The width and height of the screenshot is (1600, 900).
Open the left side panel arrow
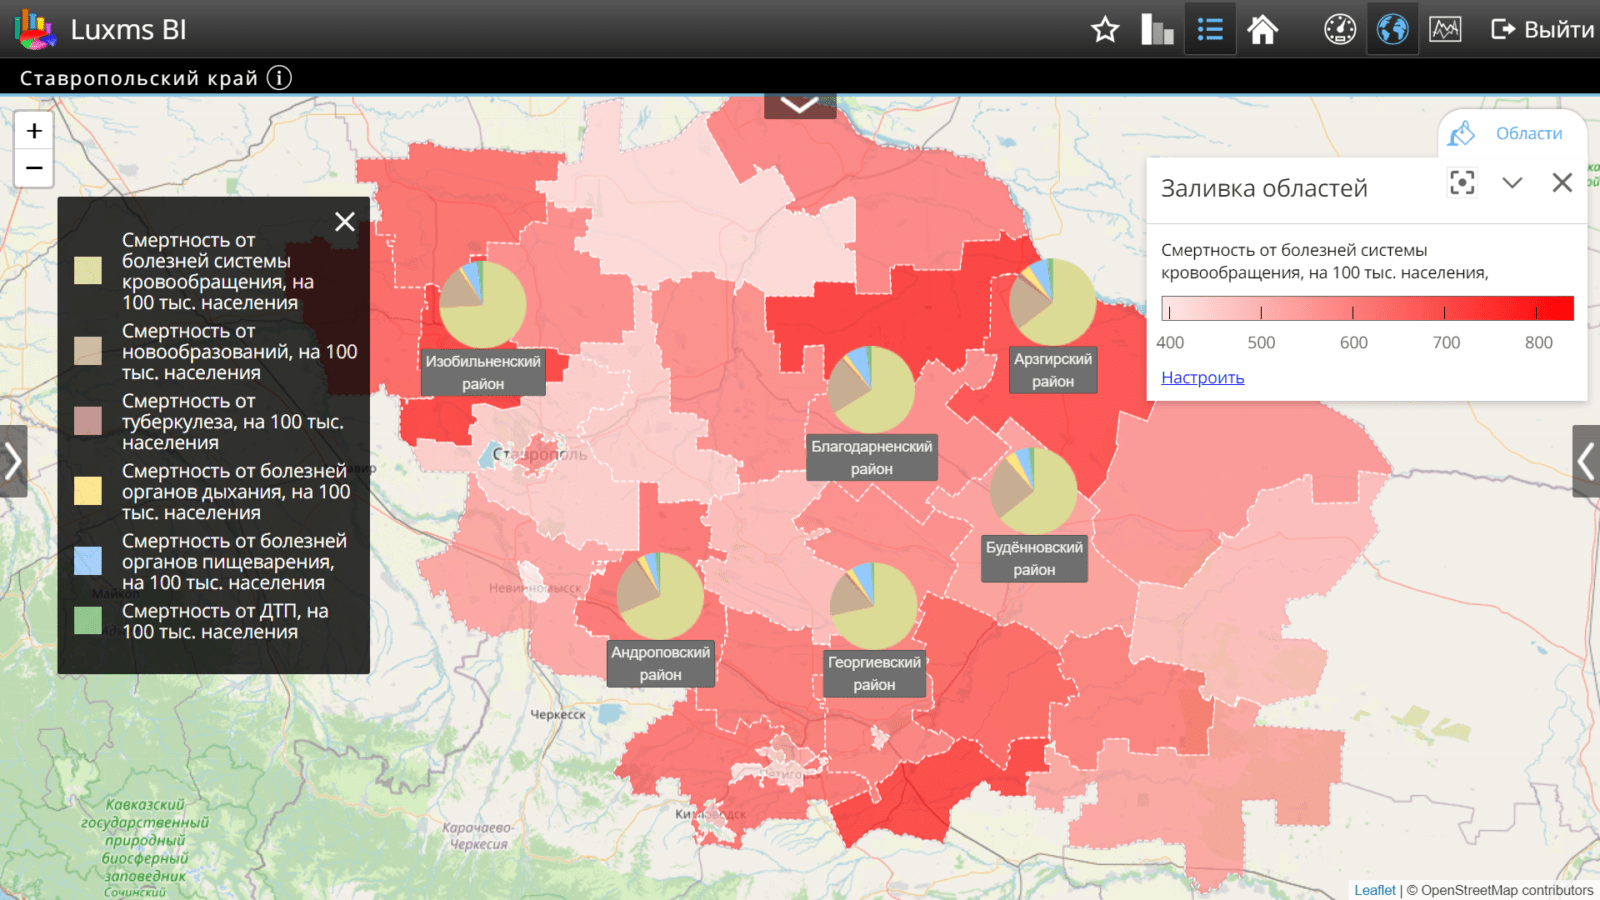[13, 461]
